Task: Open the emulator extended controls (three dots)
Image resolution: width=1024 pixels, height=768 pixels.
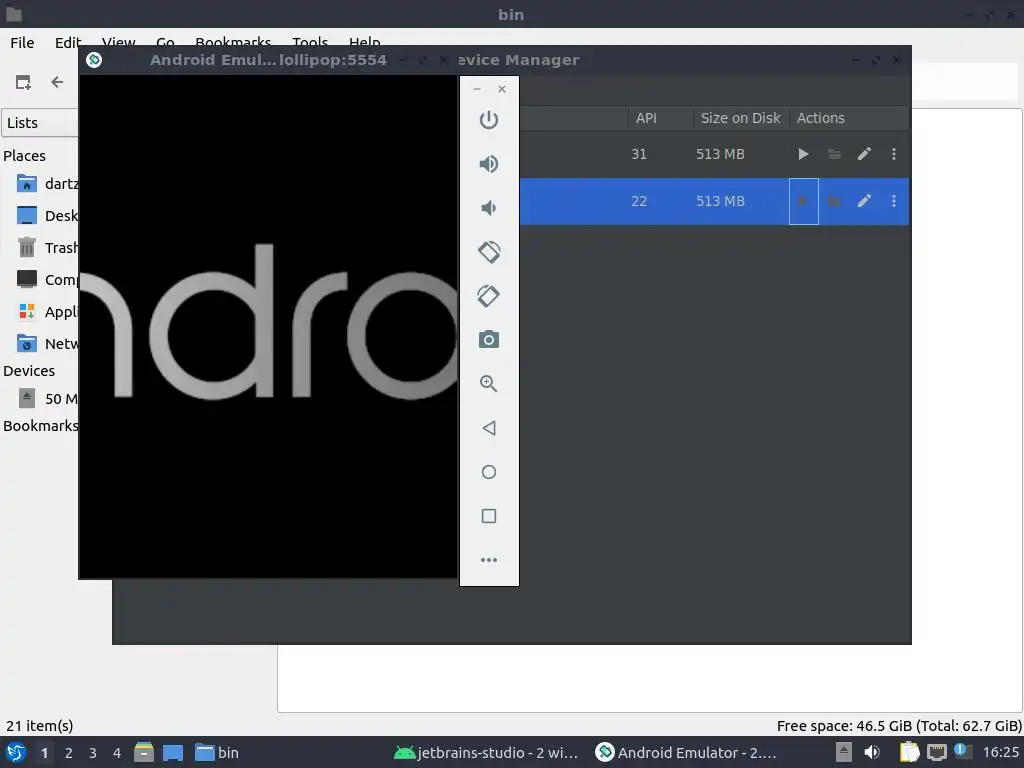Action: [x=488, y=560]
